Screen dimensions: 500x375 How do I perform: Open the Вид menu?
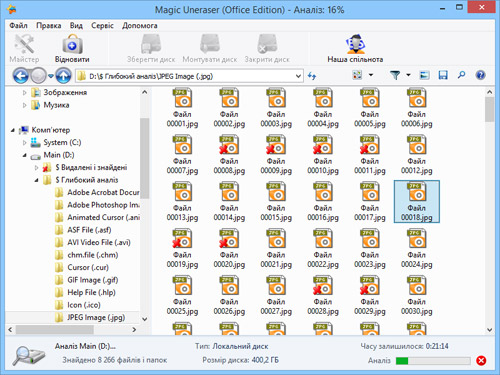(x=76, y=26)
